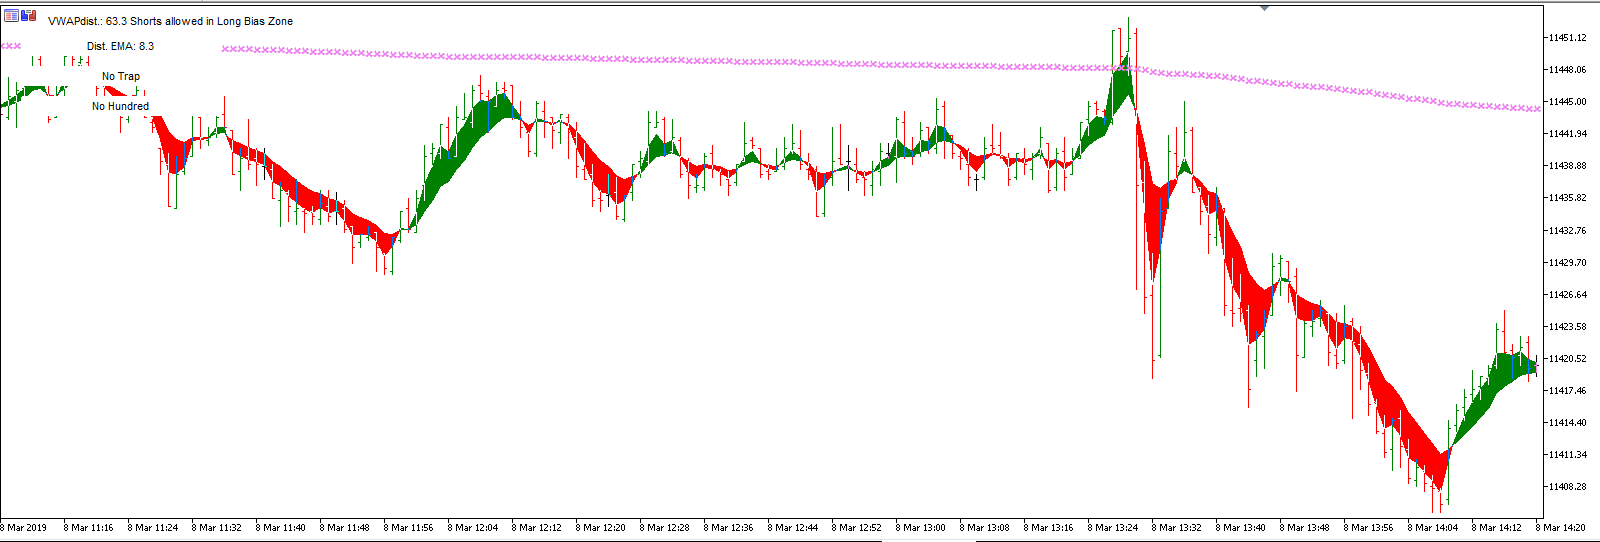Click price level 11414.40 on scale

tap(1567, 423)
